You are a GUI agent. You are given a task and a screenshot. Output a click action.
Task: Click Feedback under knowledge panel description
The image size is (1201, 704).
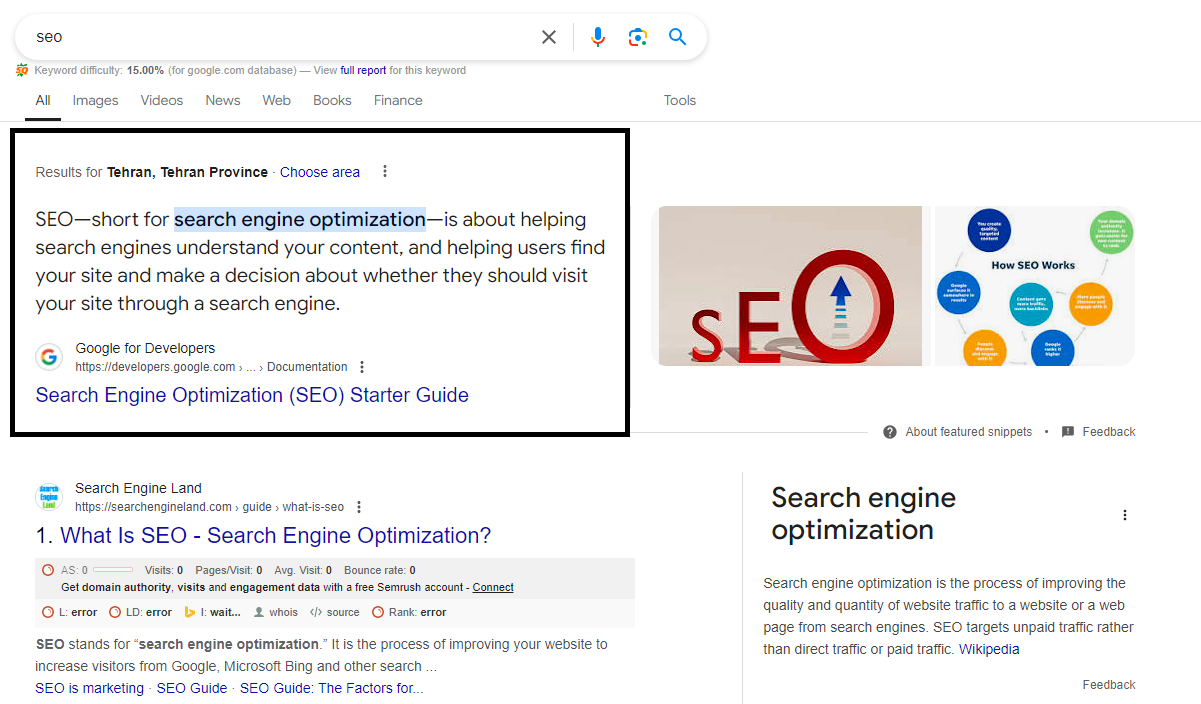pyautogui.click(x=1109, y=685)
